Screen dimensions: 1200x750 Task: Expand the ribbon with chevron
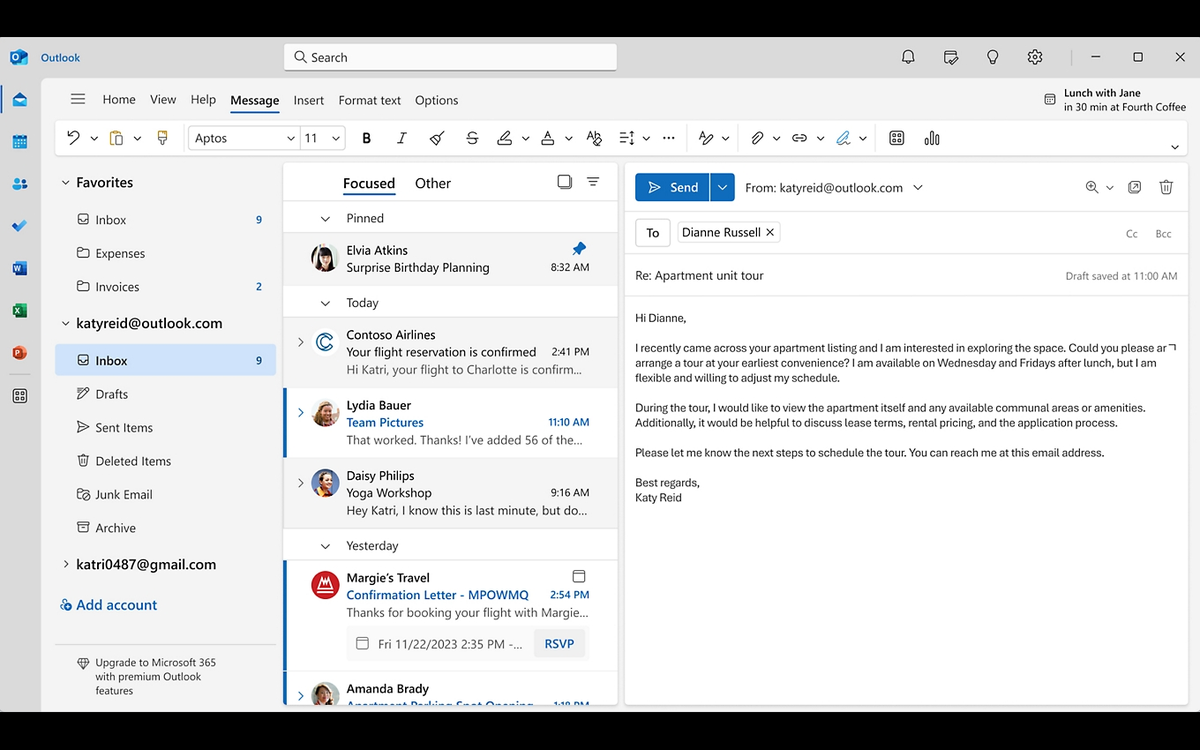[x=1175, y=147]
